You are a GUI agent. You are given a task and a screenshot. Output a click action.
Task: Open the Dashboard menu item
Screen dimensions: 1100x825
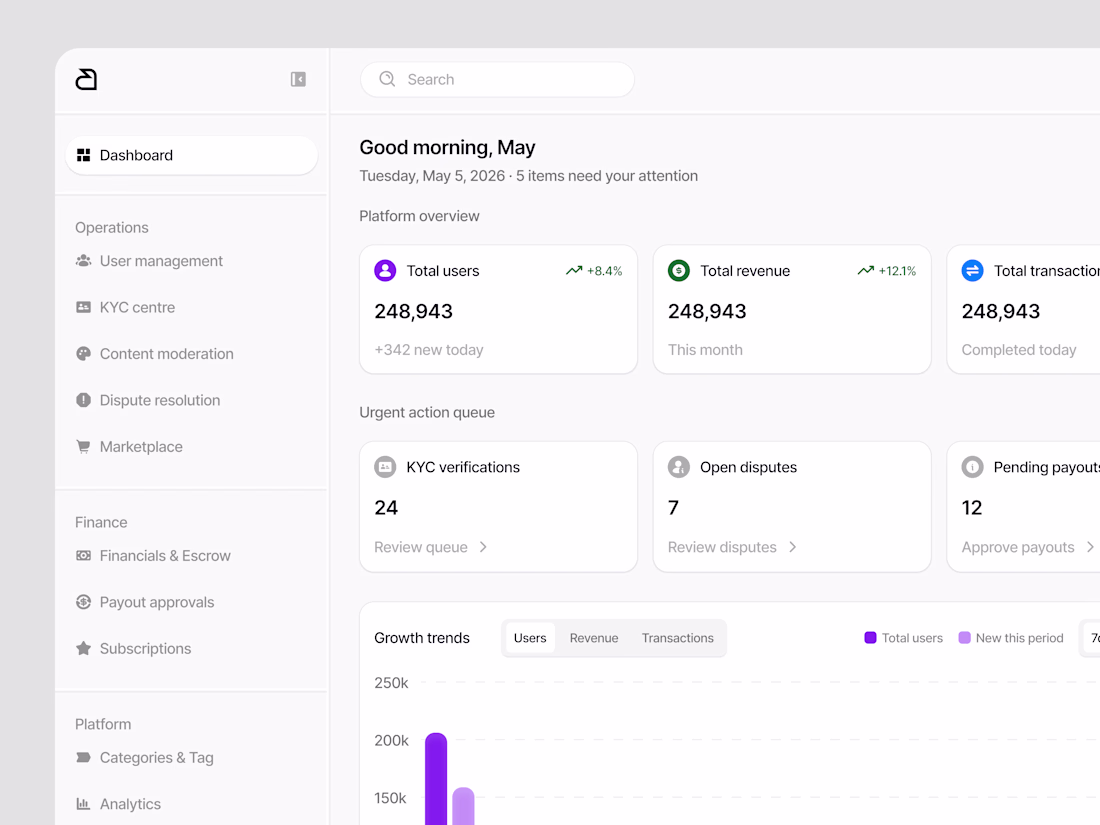point(192,155)
